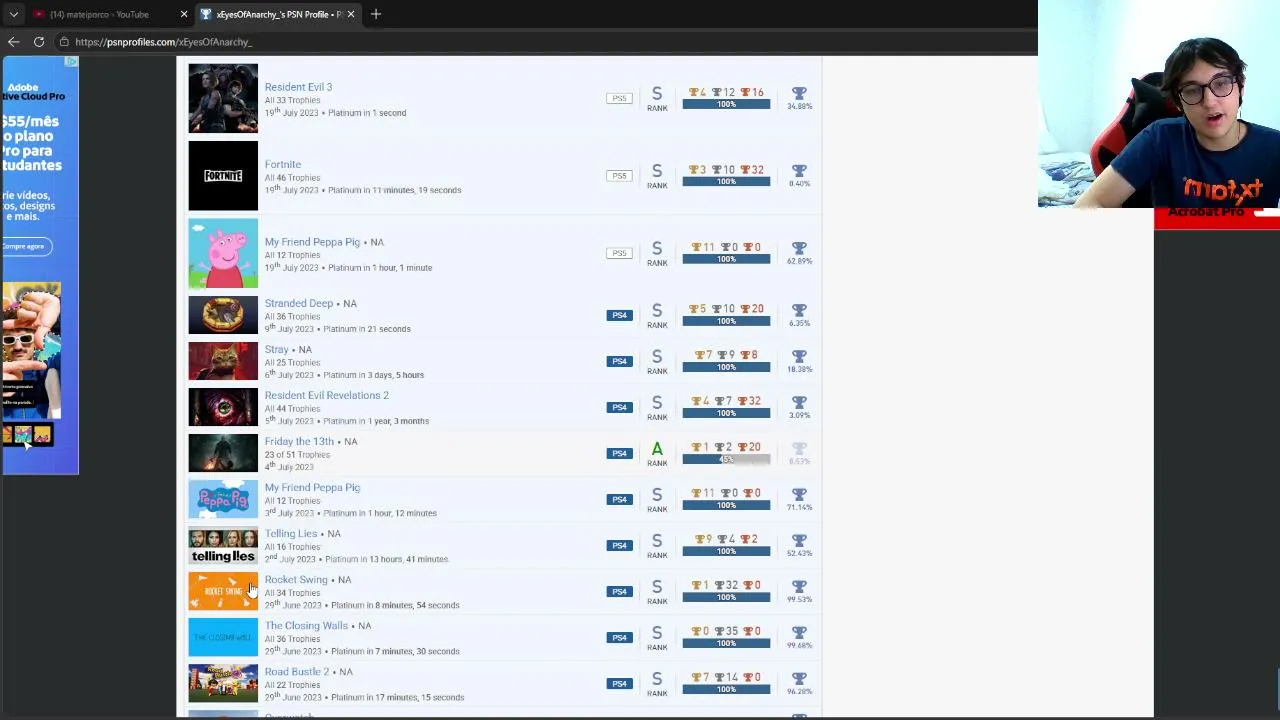
Task: Open the Stranded Deep game link
Action: click(x=299, y=303)
